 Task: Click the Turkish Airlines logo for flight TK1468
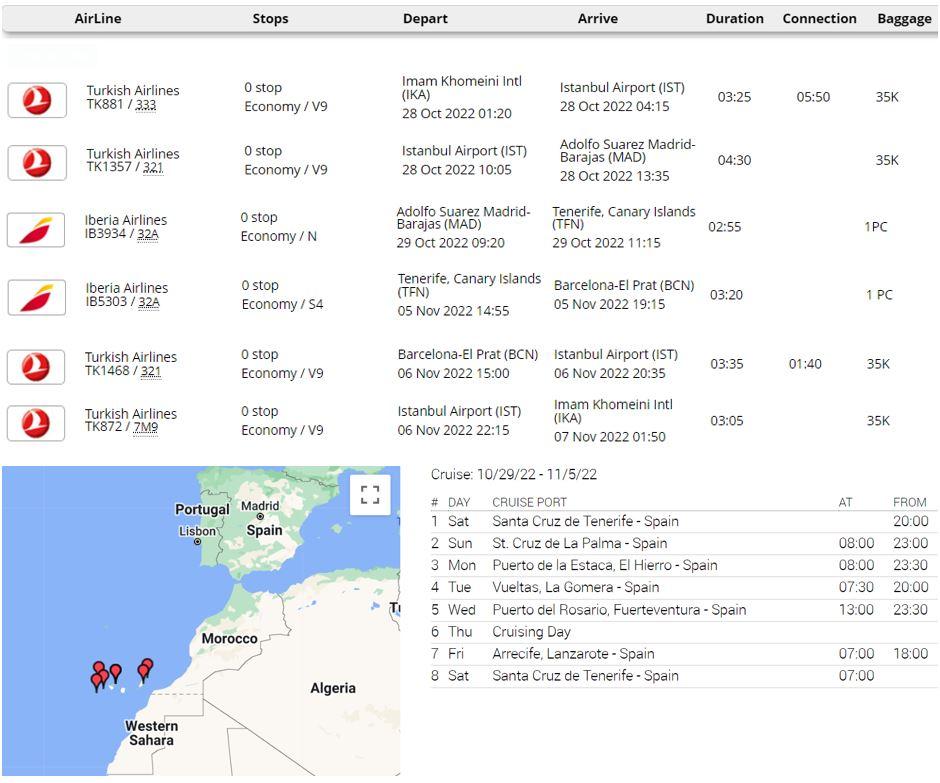point(37,366)
